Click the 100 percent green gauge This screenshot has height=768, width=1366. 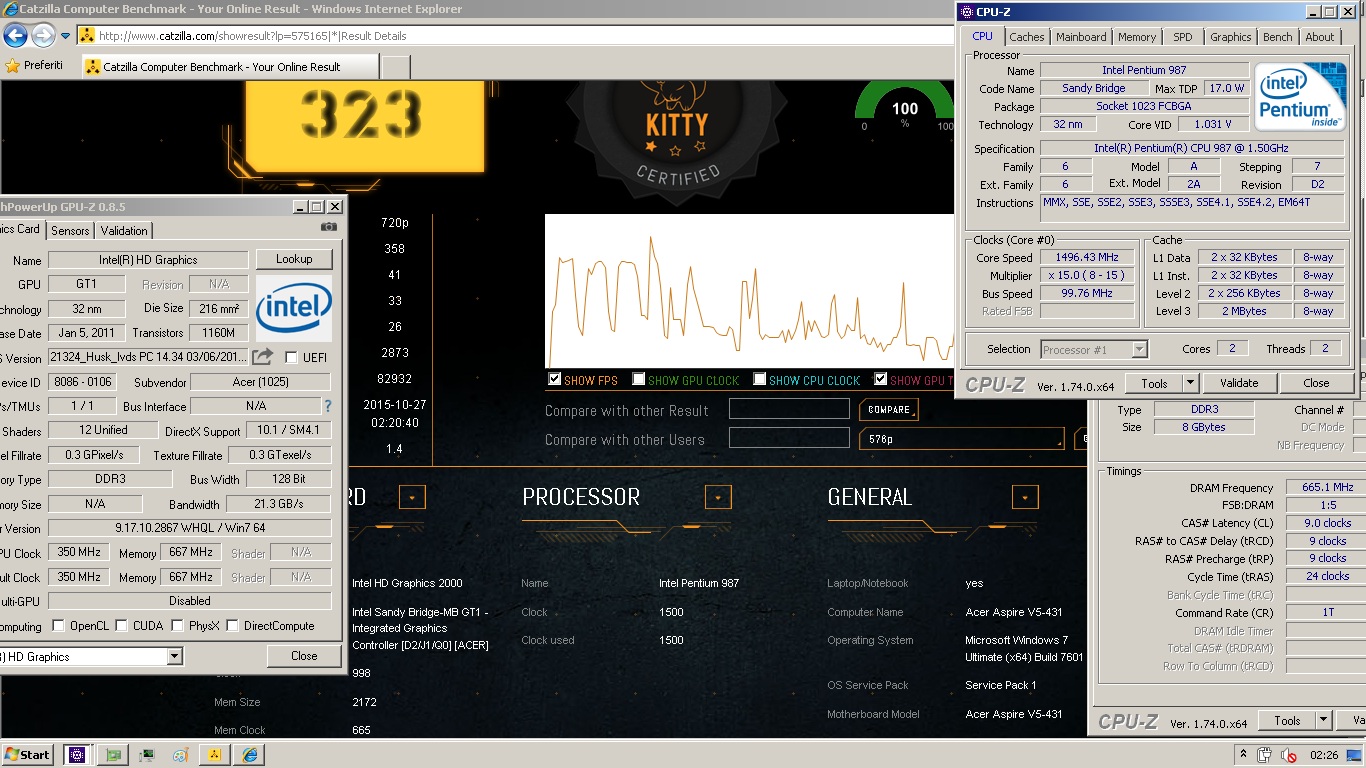pyautogui.click(x=904, y=106)
